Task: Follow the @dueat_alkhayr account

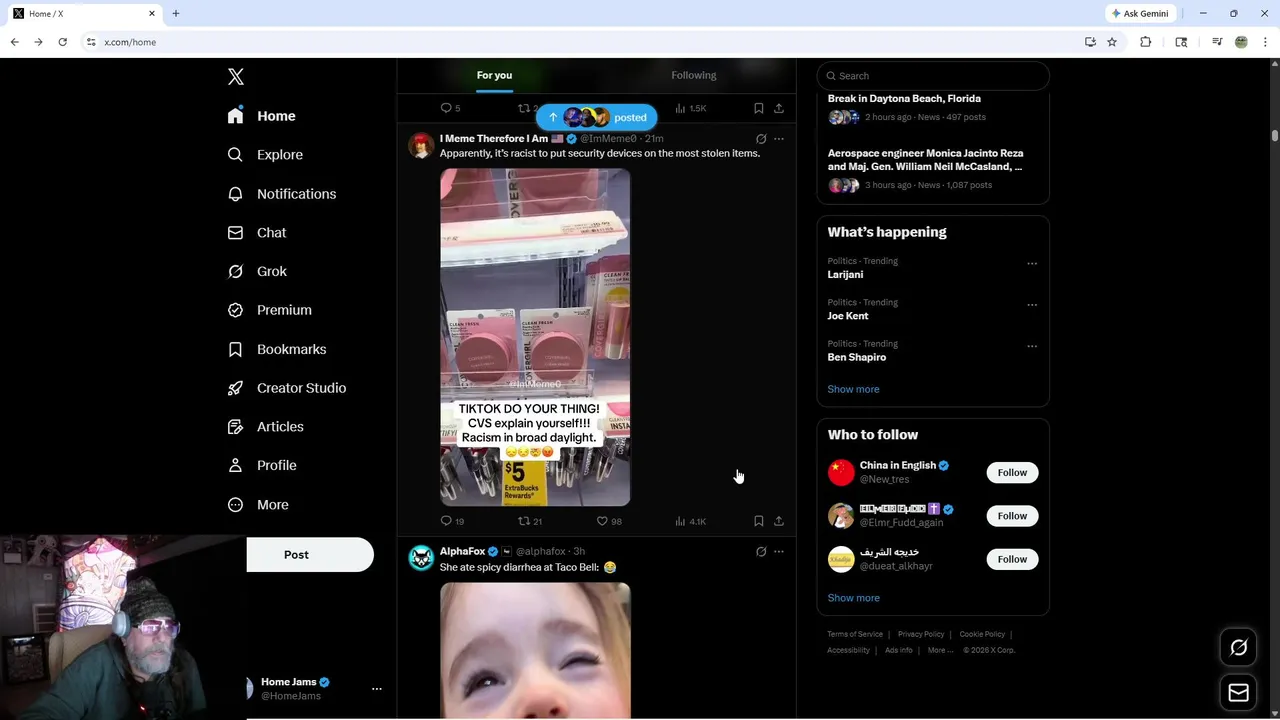Action: [1012, 559]
